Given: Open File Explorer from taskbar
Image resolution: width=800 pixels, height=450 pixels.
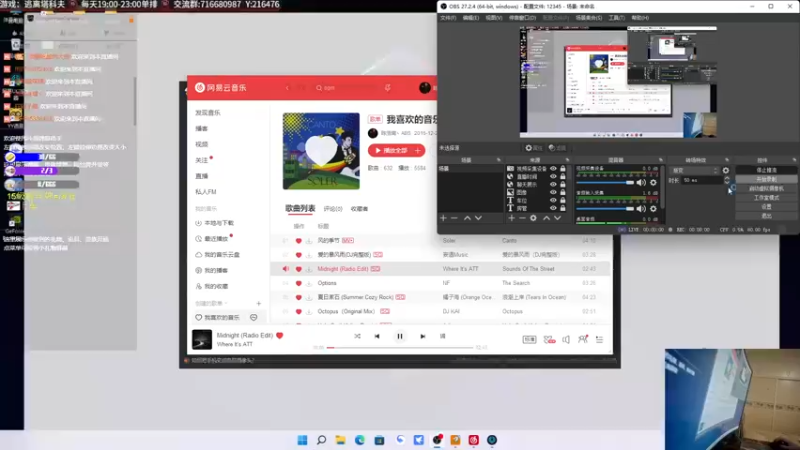Looking at the screenshot, I should click(340, 440).
